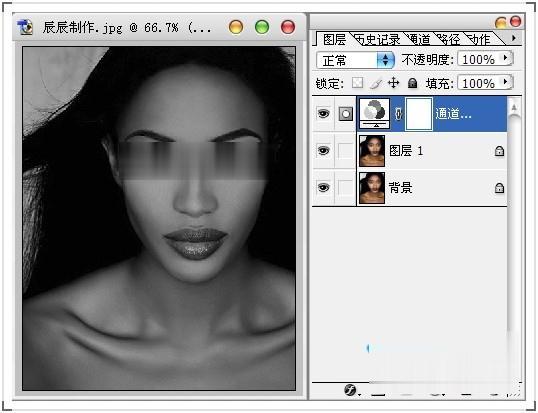Select the 背景 layer row

click(x=432, y=188)
